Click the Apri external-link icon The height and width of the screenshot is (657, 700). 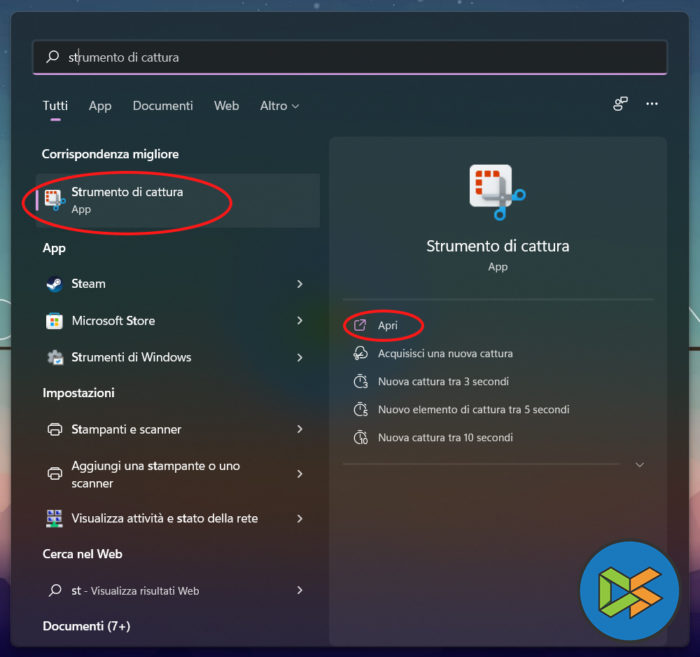[x=360, y=325]
